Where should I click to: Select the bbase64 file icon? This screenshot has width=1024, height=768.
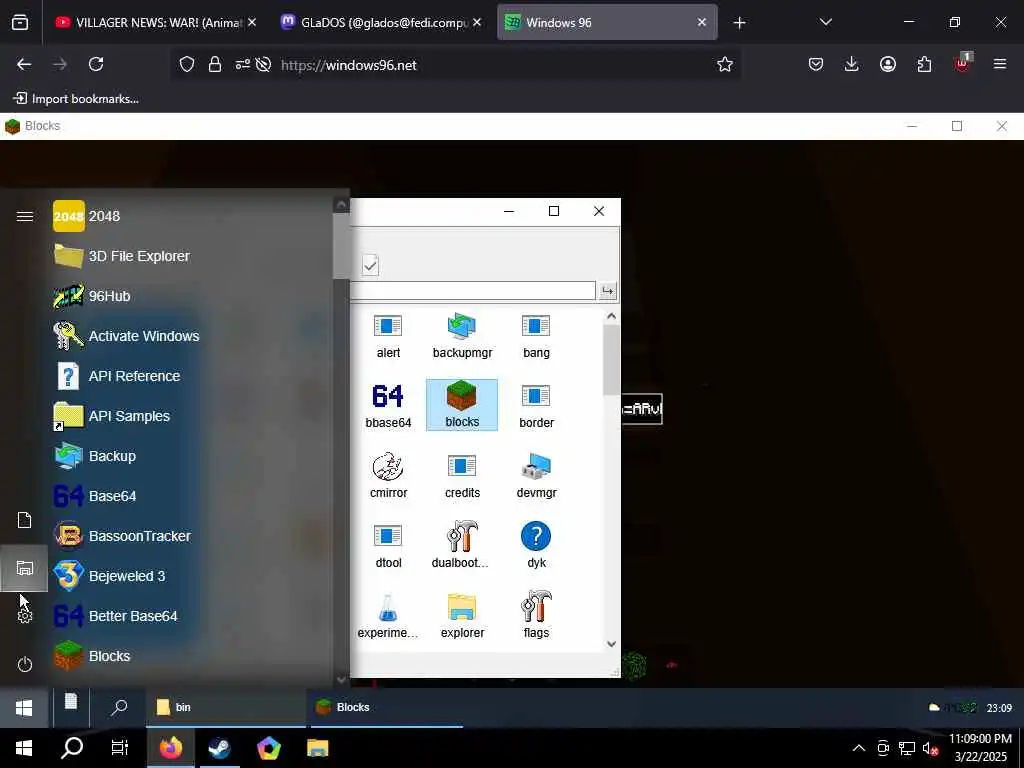point(388,406)
